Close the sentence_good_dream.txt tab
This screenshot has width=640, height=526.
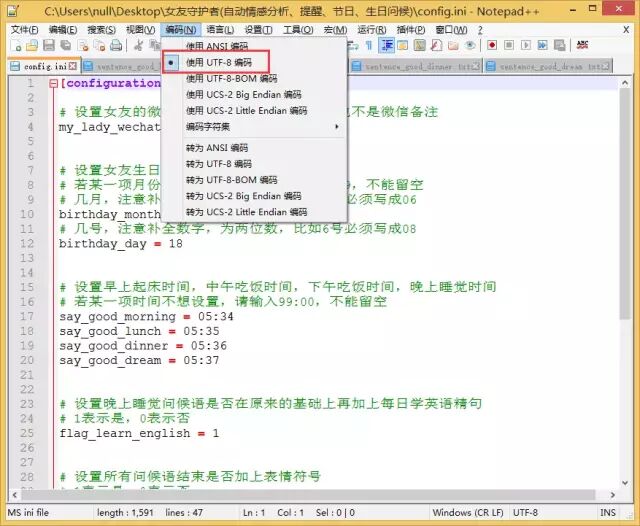(605, 66)
